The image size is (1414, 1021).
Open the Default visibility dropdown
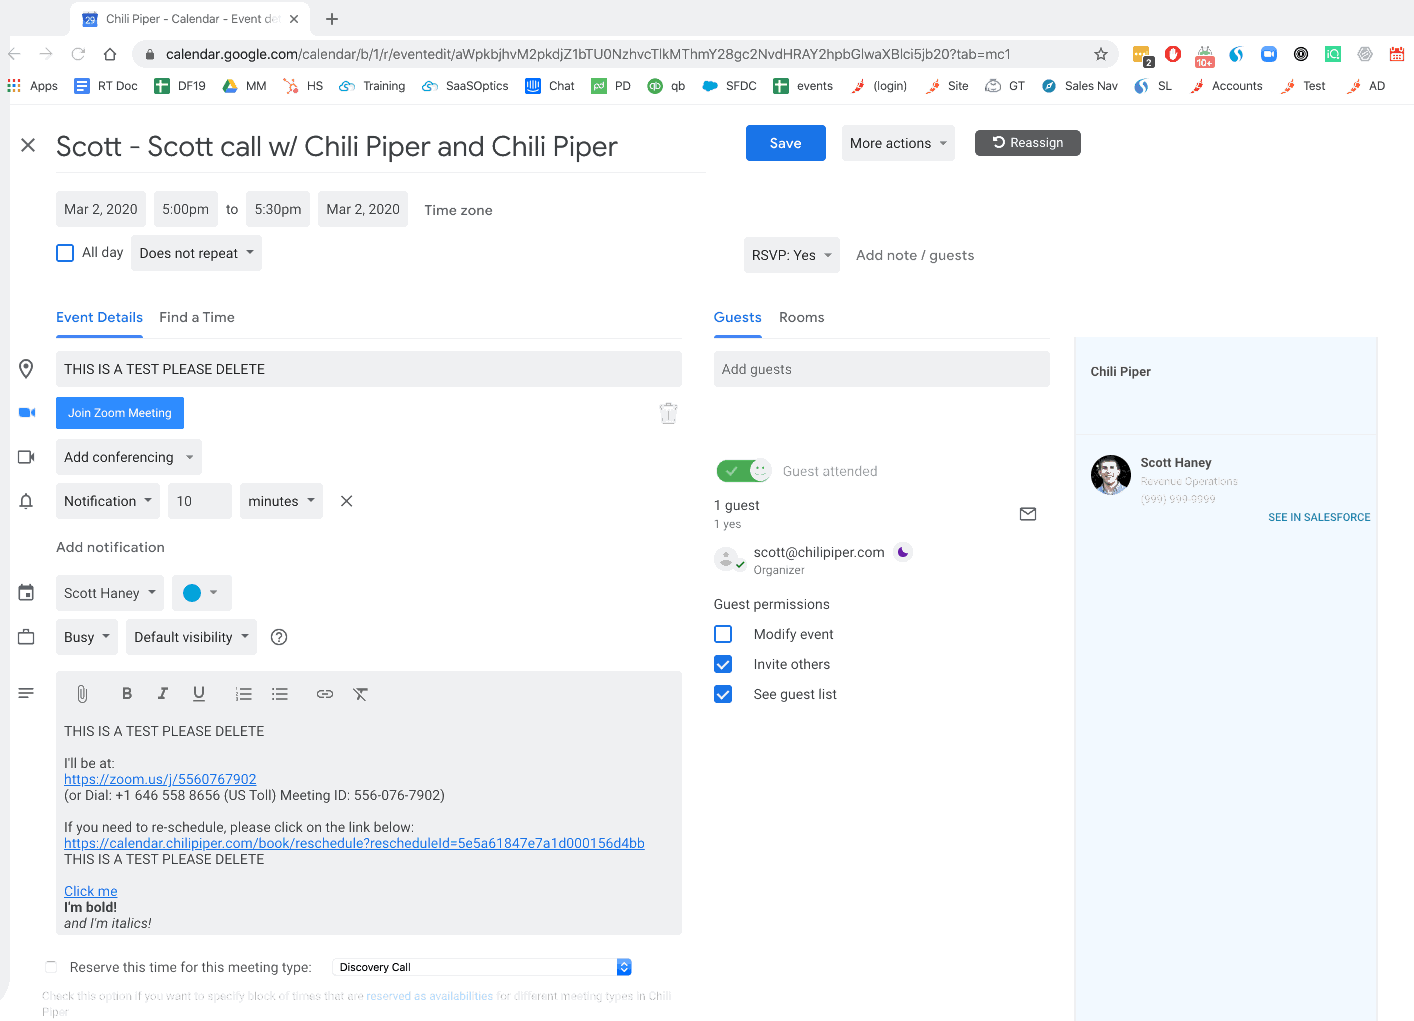pos(191,637)
